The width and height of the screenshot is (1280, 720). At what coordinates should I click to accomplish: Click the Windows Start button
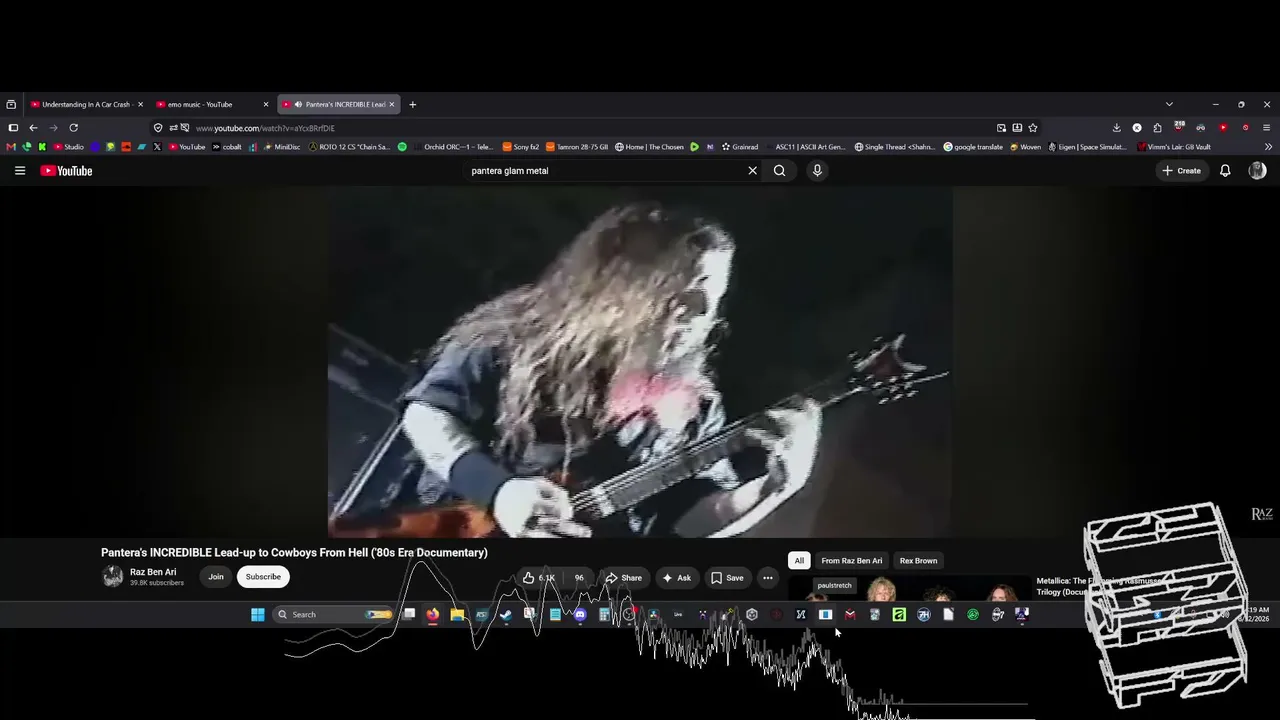tap(258, 615)
